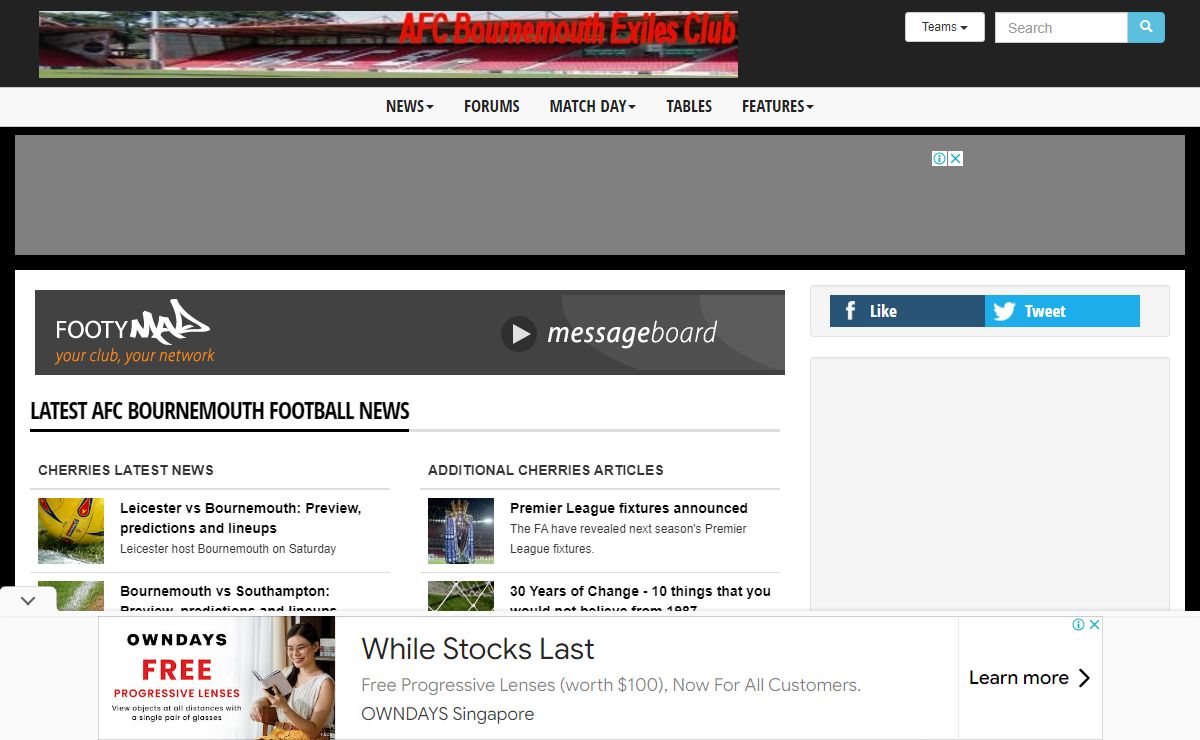
Task: Click 'ADDITIONAL CHERRIES ARTICLES' heading
Action: (546, 470)
